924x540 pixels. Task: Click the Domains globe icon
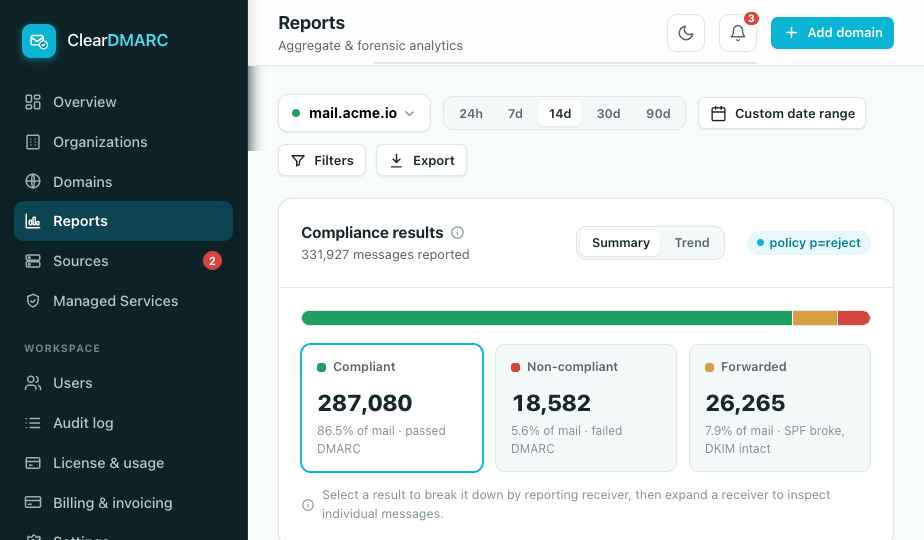pyautogui.click(x=33, y=182)
